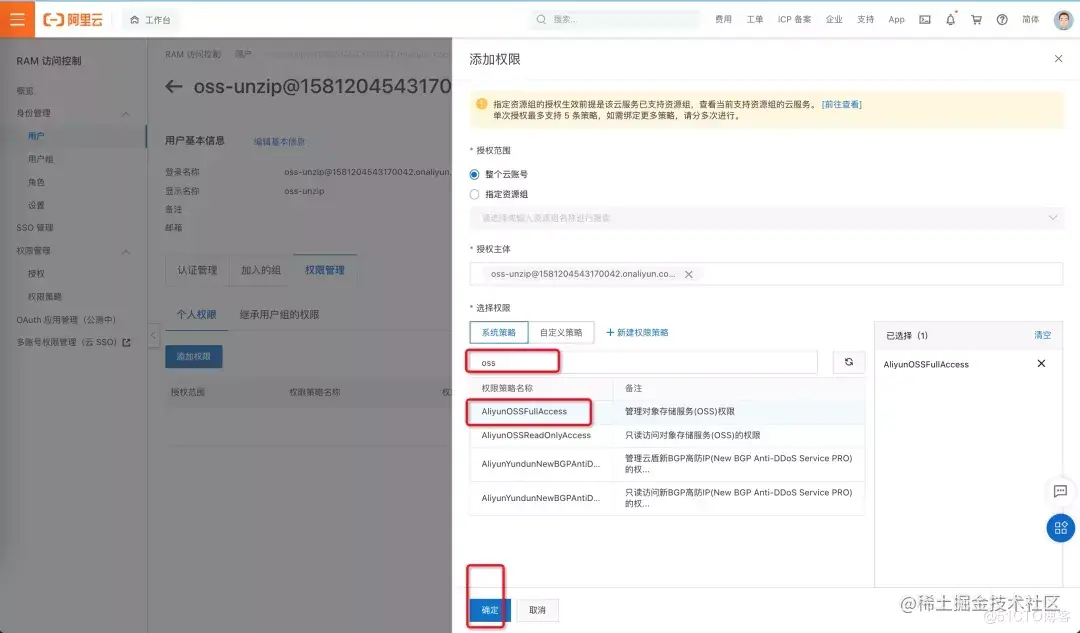Remove the oss-unzip principal tag
The height and width of the screenshot is (633, 1080).
[689, 274]
